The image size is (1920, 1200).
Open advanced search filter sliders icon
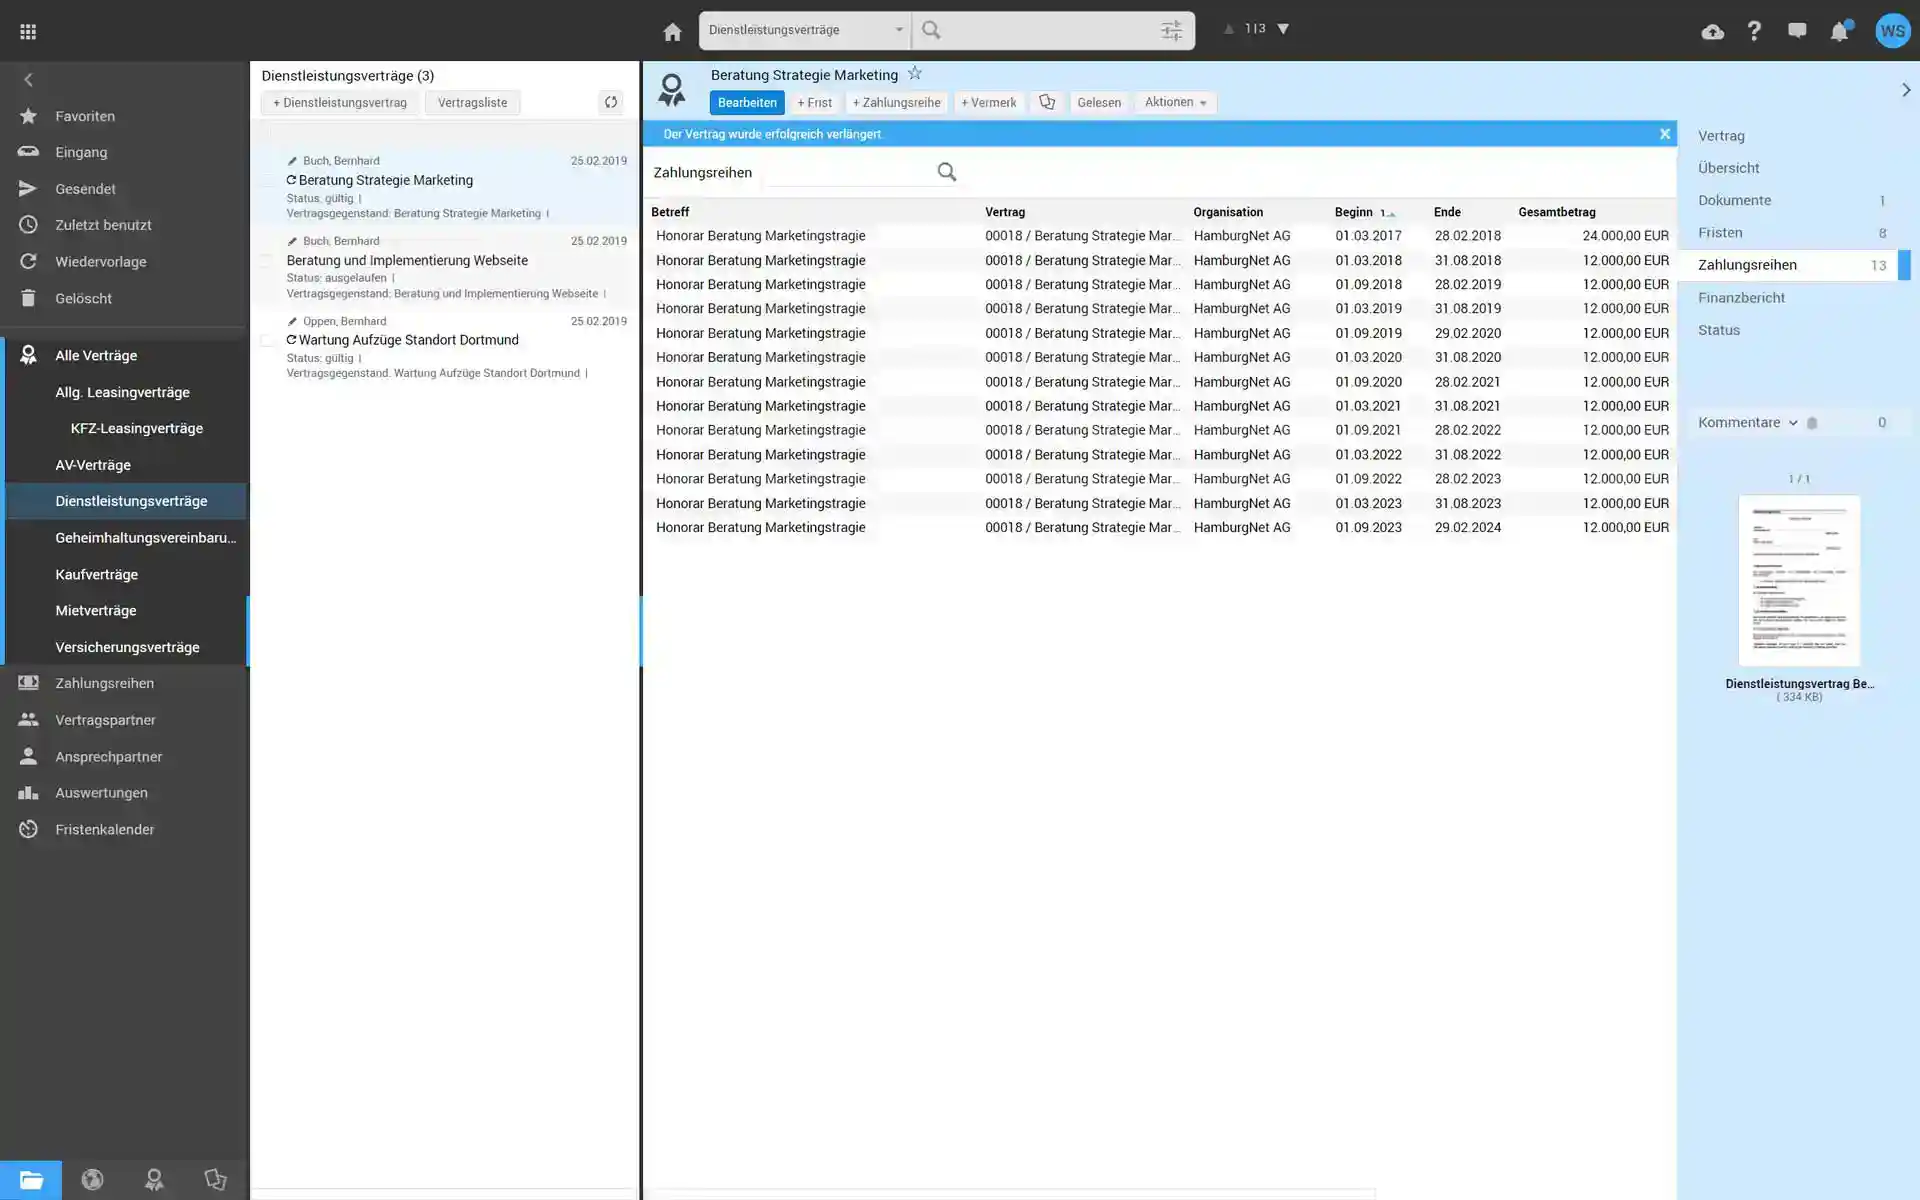click(1171, 31)
